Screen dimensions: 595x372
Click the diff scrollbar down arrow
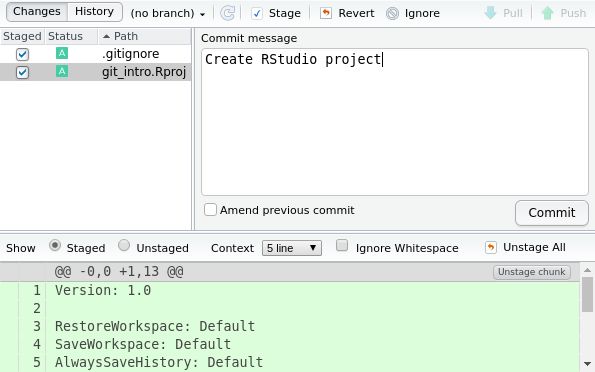587,364
